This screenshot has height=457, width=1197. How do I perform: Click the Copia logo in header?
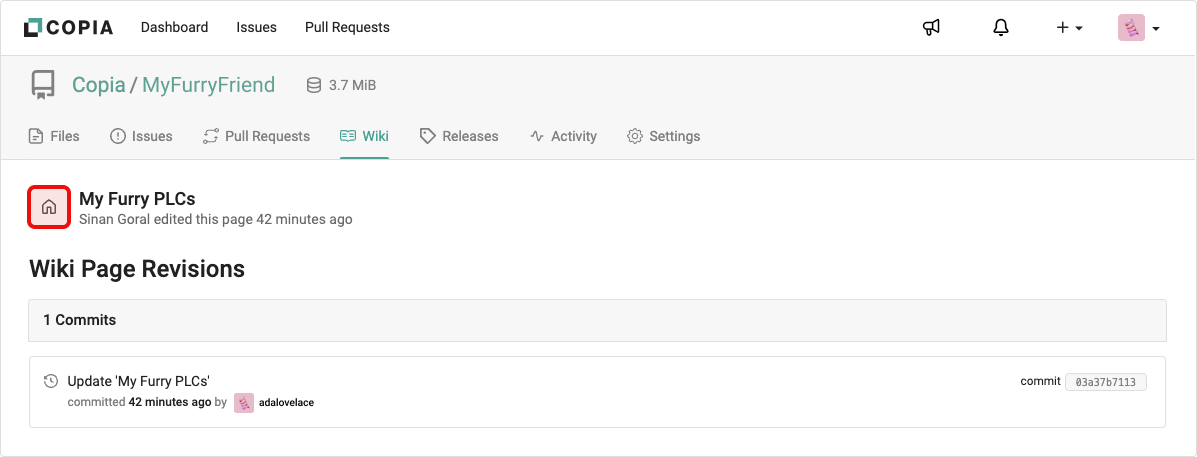point(68,28)
